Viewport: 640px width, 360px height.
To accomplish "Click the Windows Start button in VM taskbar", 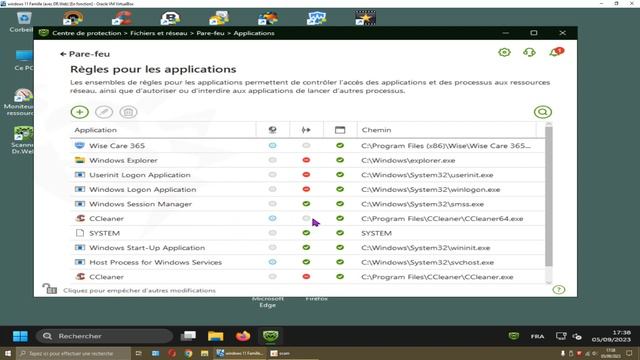I will [20, 336].
